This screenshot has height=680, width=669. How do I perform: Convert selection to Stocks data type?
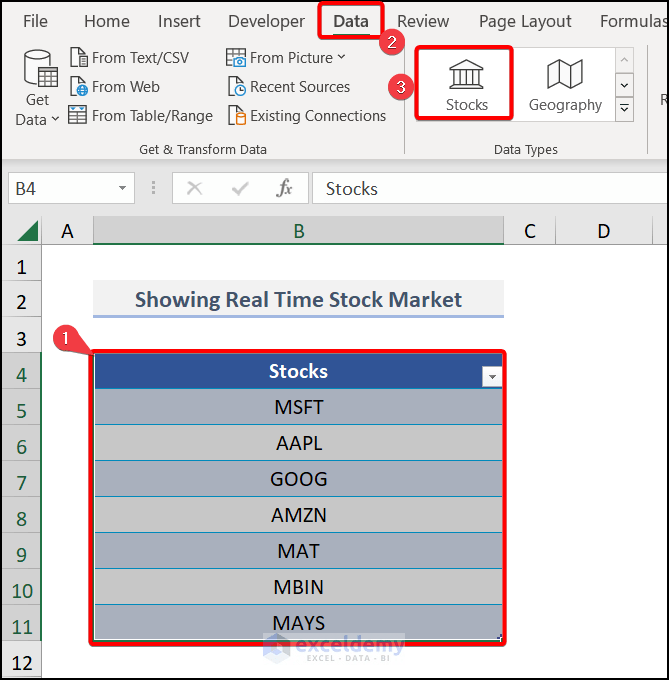[x=465, y=84]
